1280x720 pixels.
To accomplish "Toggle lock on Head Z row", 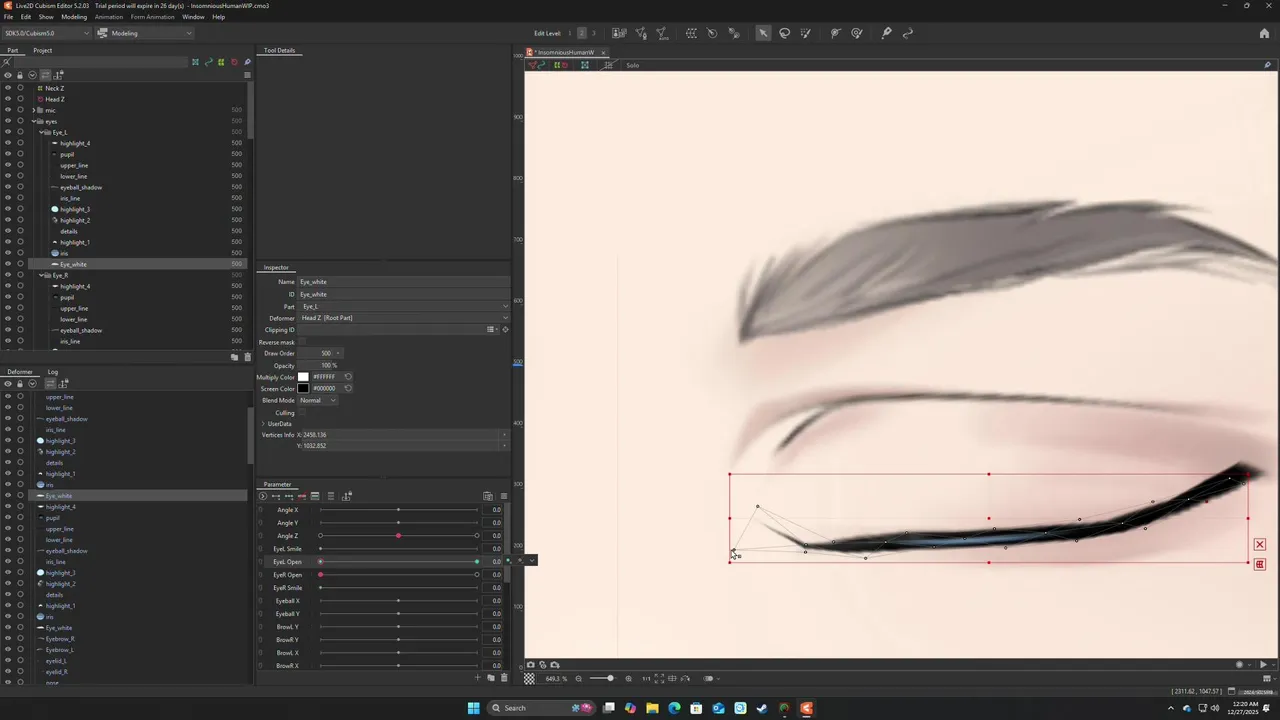I will (20, 99).
